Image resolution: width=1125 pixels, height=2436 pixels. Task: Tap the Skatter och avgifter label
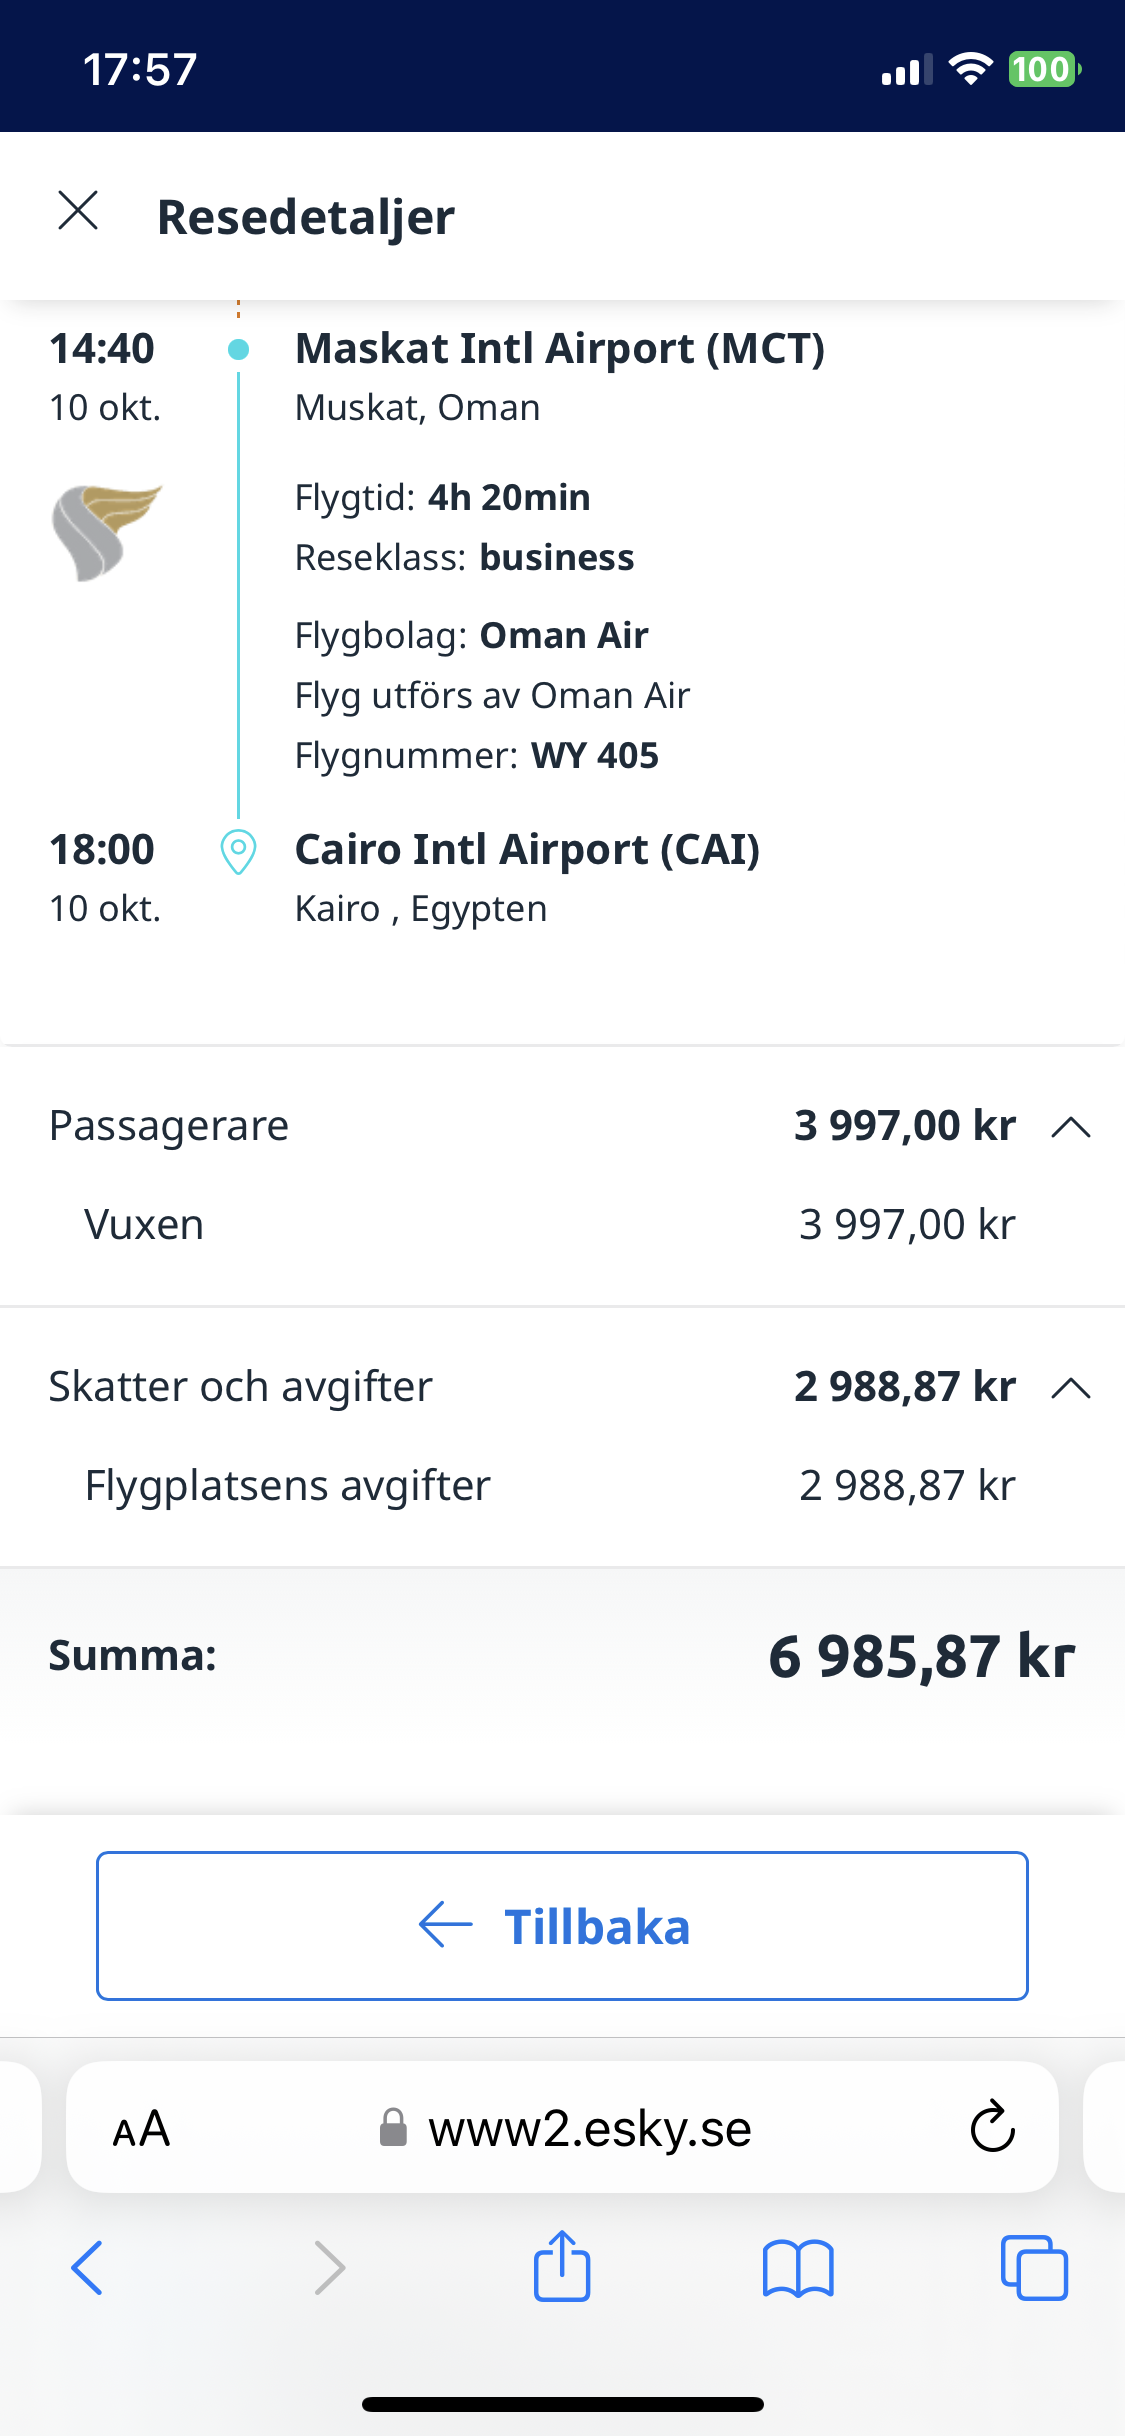240,1387
